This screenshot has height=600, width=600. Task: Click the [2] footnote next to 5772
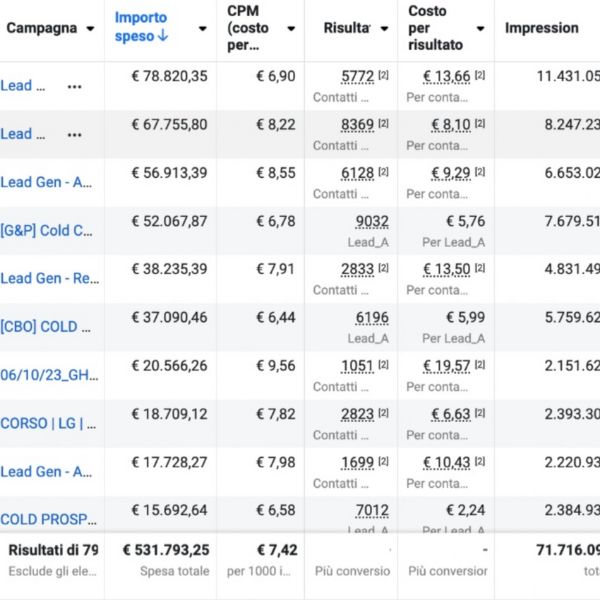click(x=383, y=75)
